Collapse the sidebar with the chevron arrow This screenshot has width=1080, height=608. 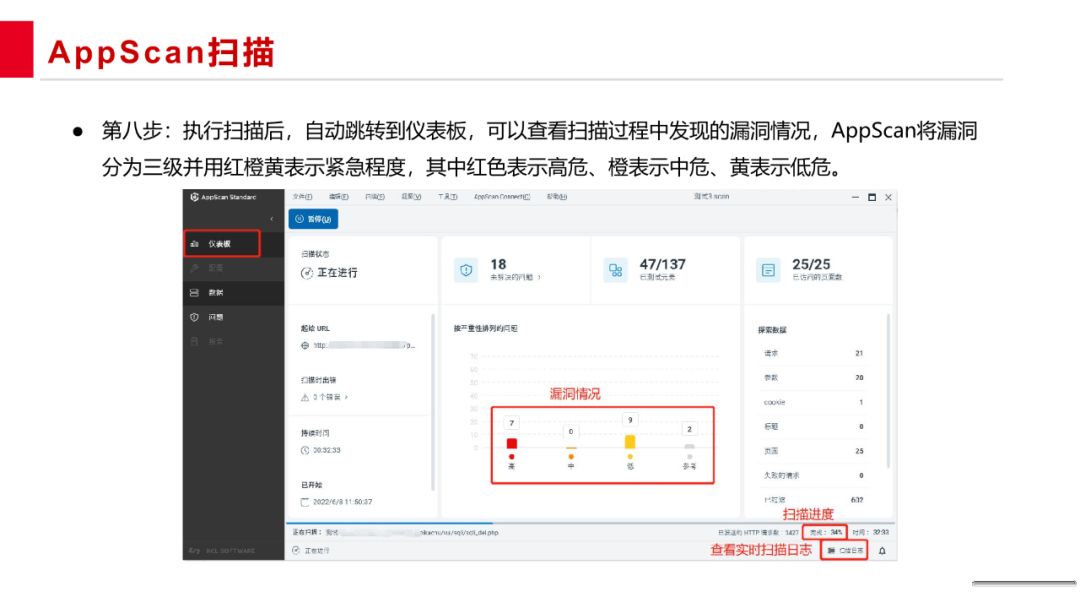click(x=271, y=219)
